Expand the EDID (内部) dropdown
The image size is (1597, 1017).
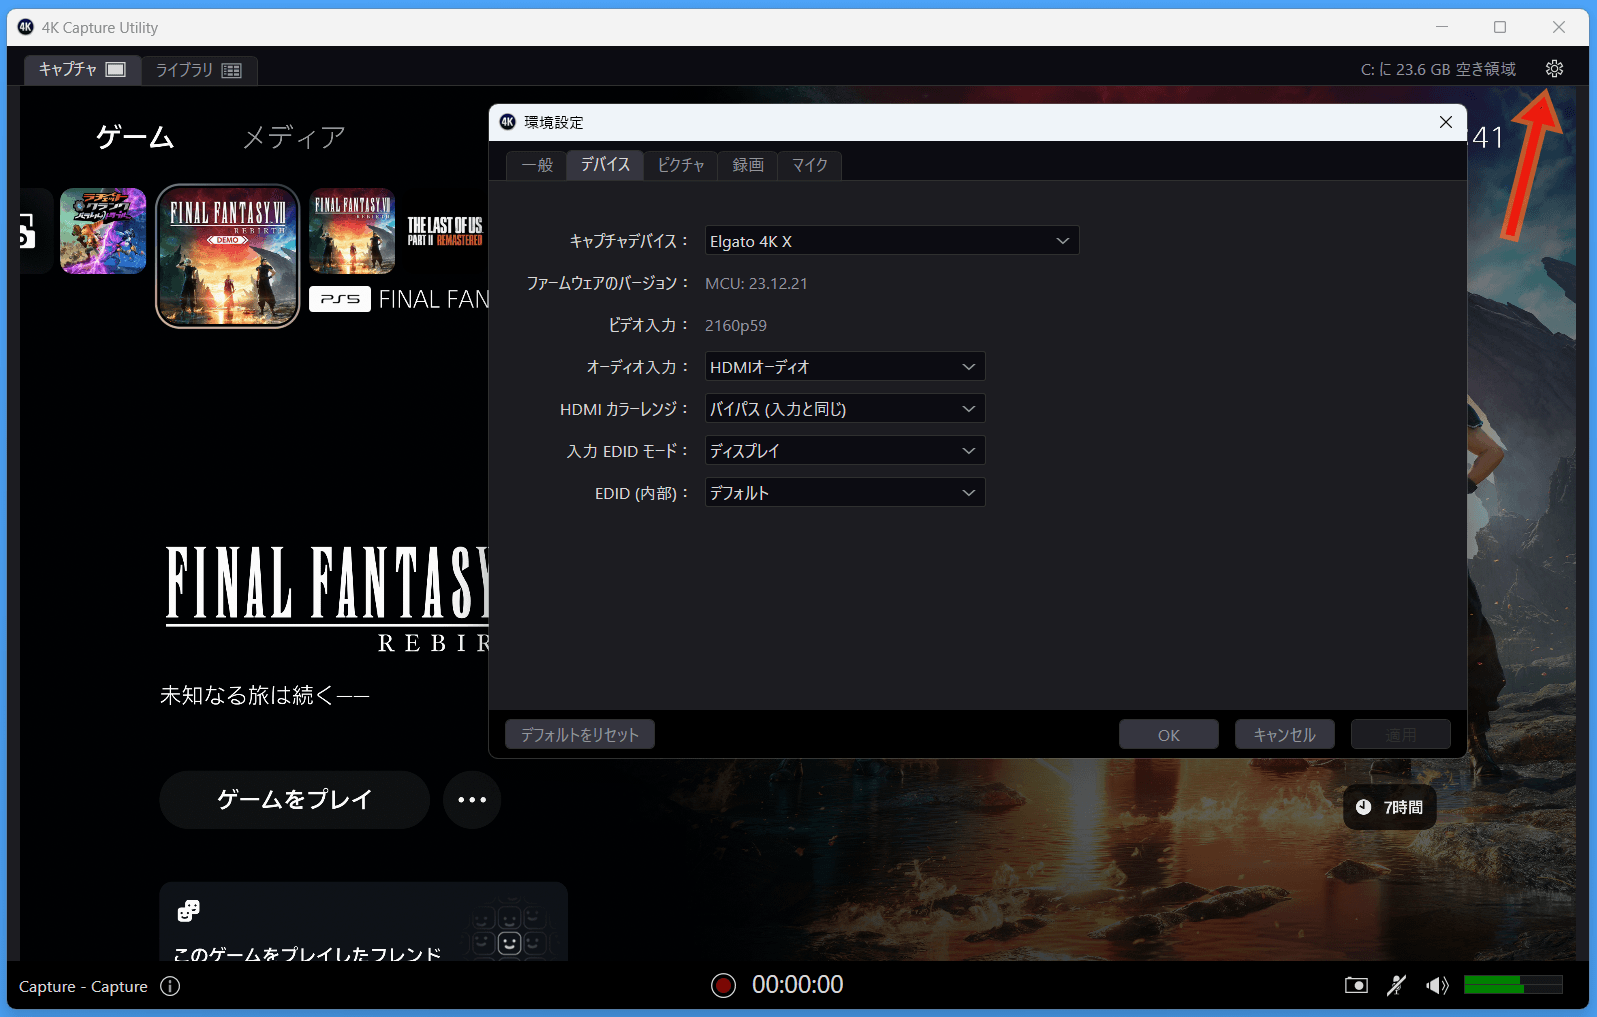[845, 493]
